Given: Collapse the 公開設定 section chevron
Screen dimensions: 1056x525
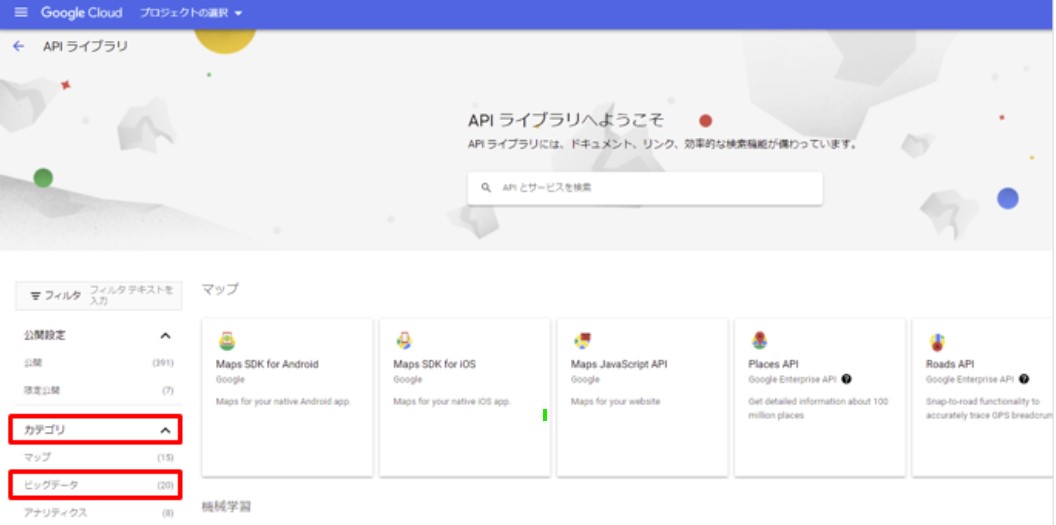Looking at the screenshot, I should click(165, 336).
